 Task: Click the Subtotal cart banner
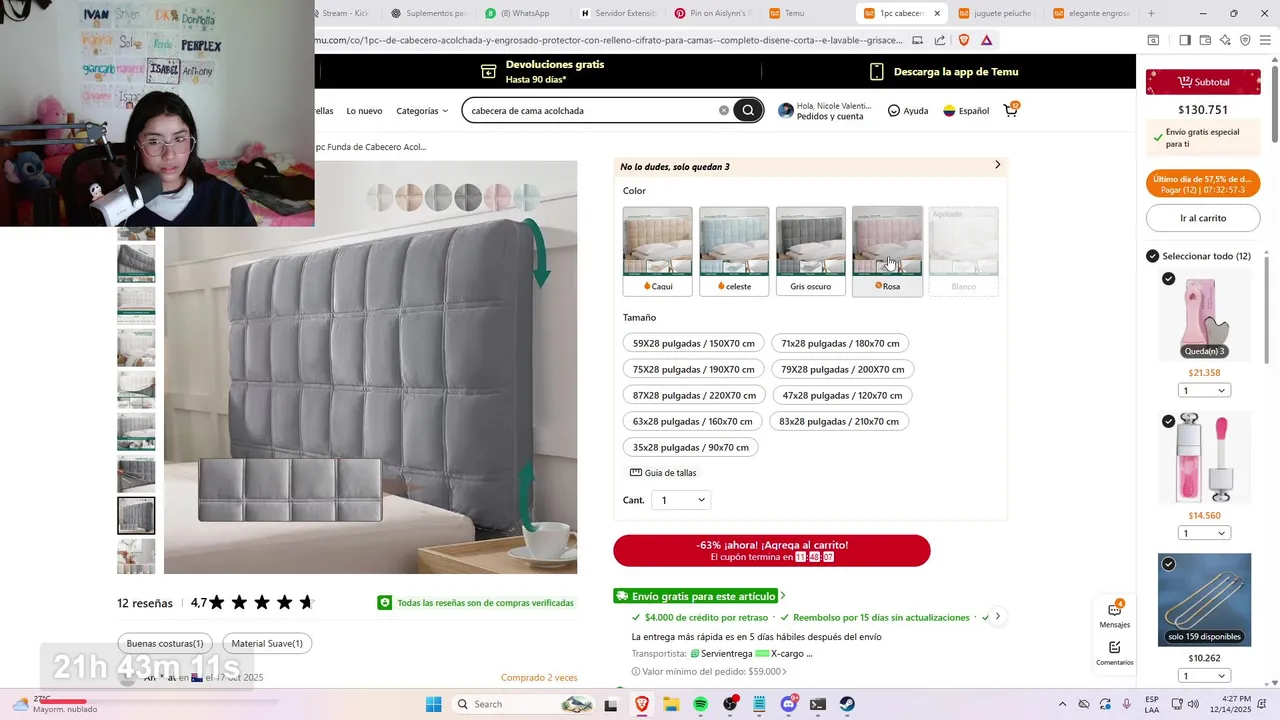(1203, 82)
